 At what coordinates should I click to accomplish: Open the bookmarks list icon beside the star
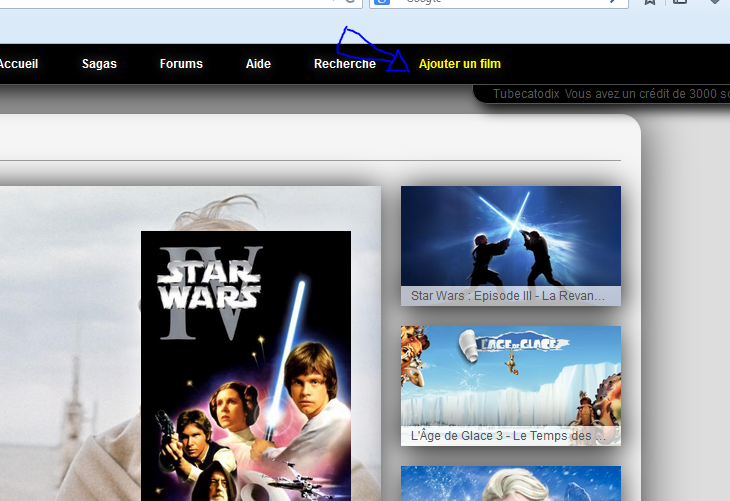680,3
